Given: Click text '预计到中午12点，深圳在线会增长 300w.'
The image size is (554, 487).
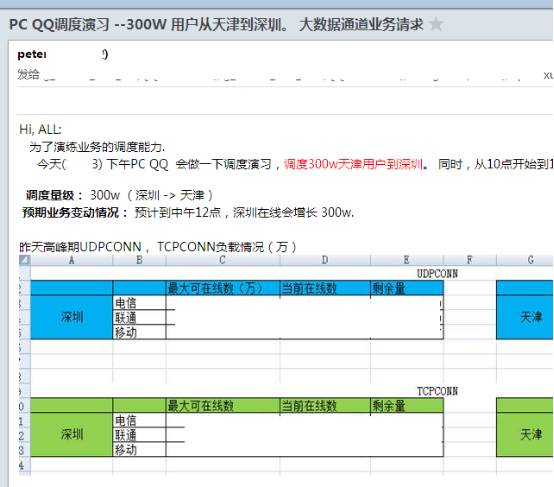Looking at the screenshot, I should (x=244, y=212).
